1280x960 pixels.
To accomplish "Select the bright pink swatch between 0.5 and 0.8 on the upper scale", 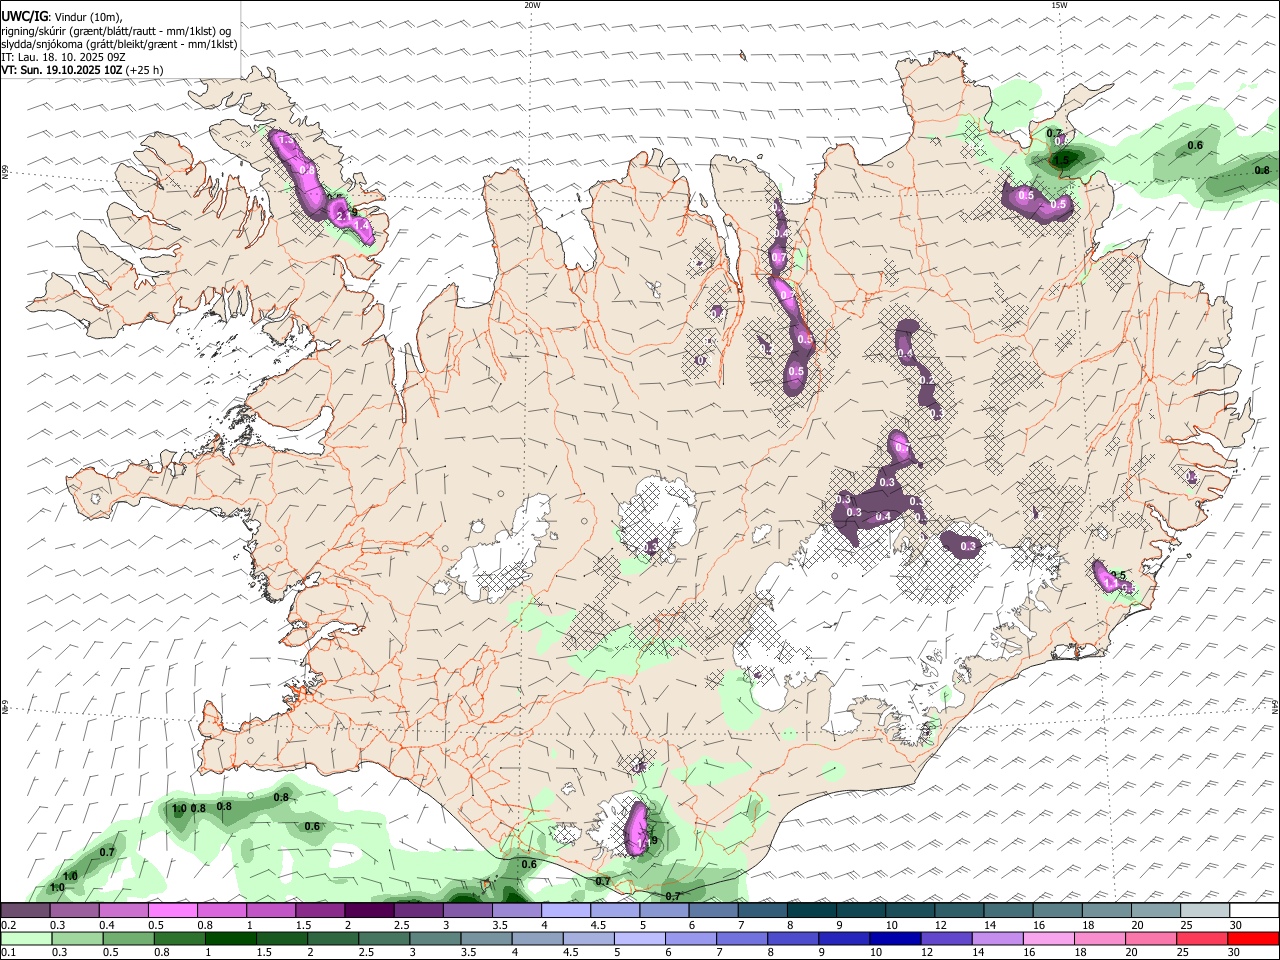I will [x=172, y=910].
